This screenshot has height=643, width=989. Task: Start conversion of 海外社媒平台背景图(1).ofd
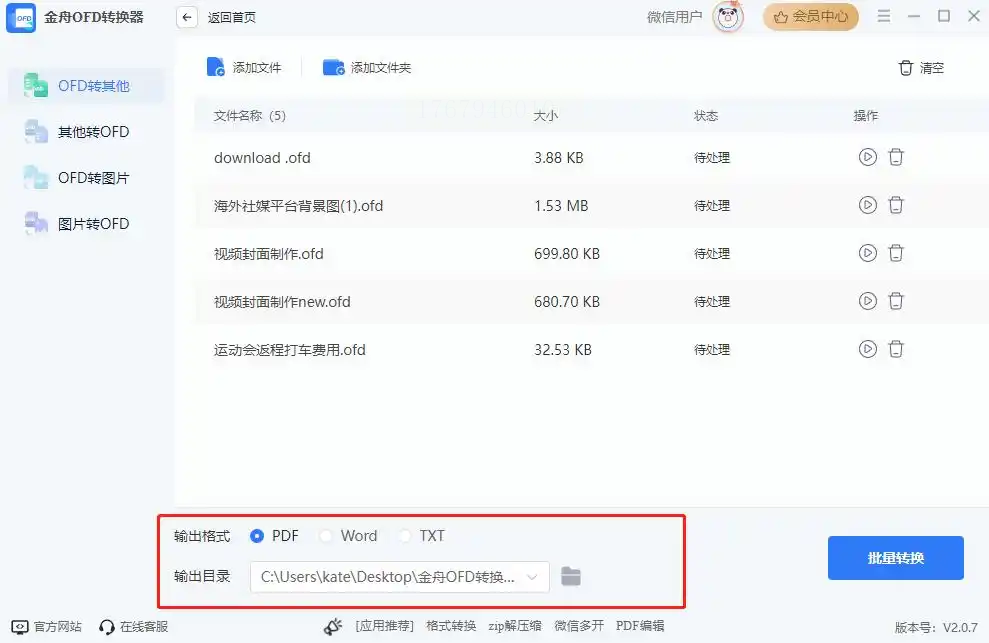coord(867,205)
